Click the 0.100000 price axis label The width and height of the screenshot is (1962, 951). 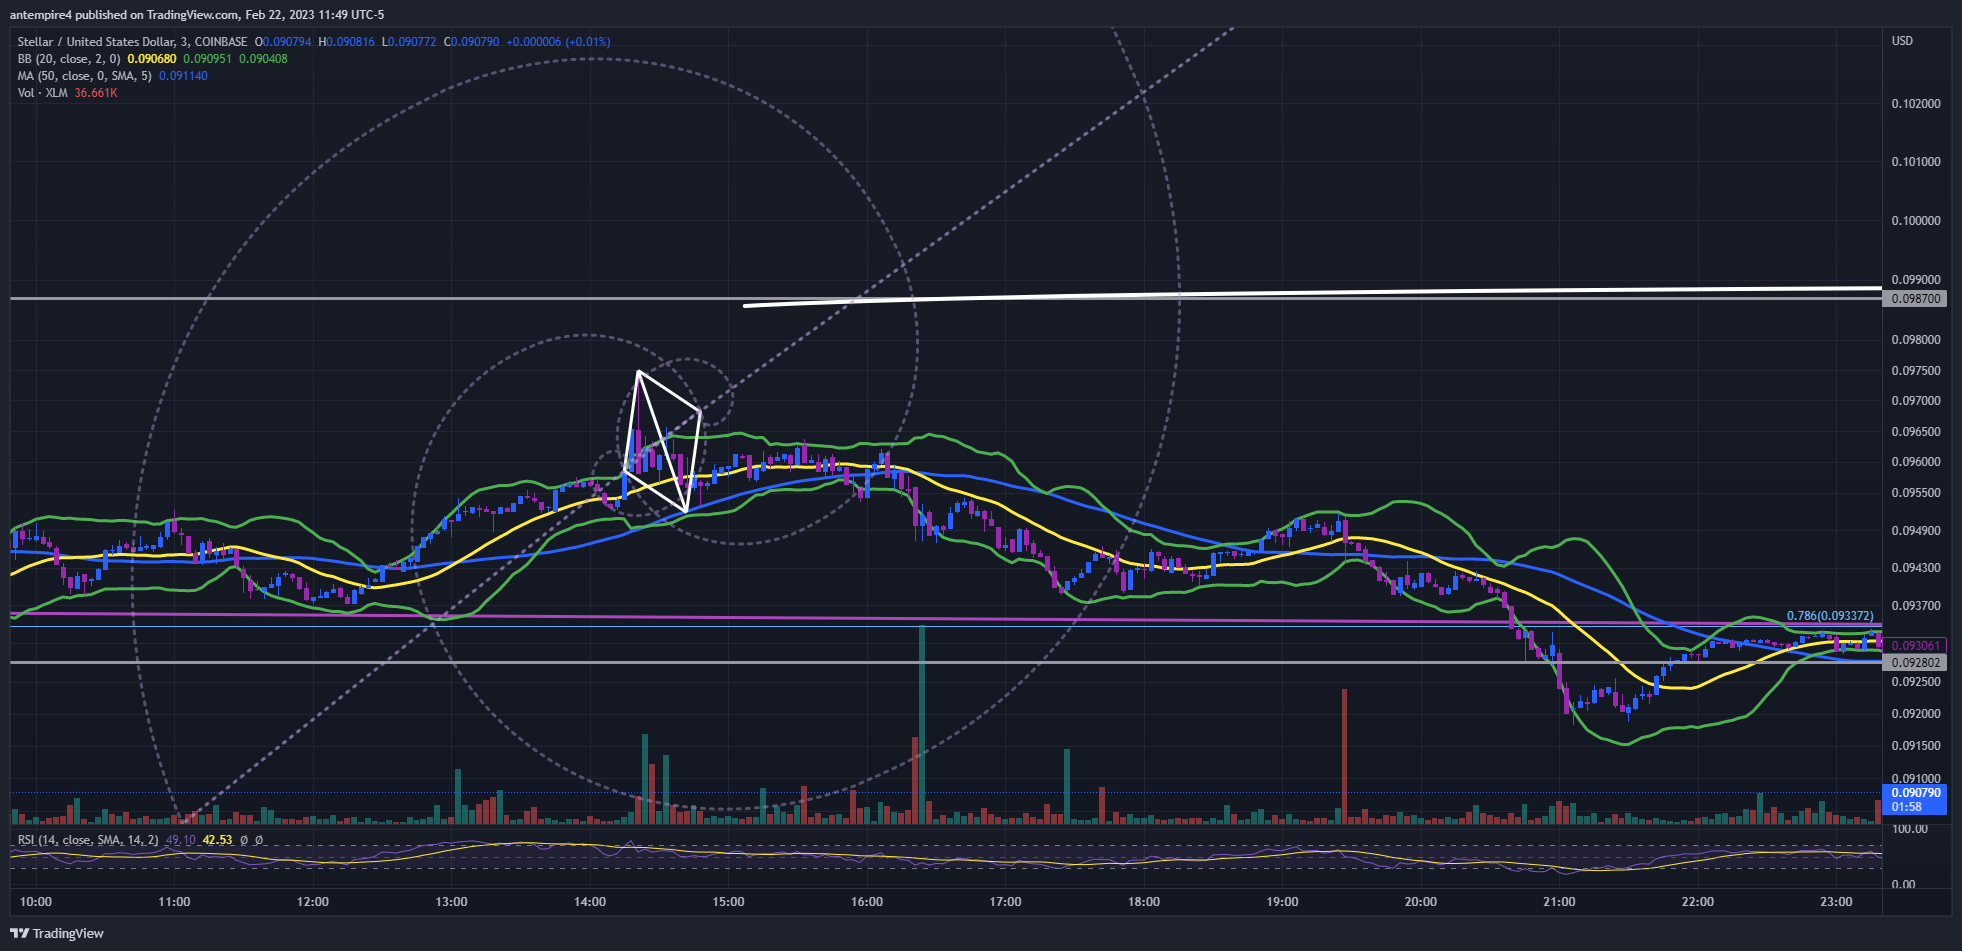(1916, 221)
